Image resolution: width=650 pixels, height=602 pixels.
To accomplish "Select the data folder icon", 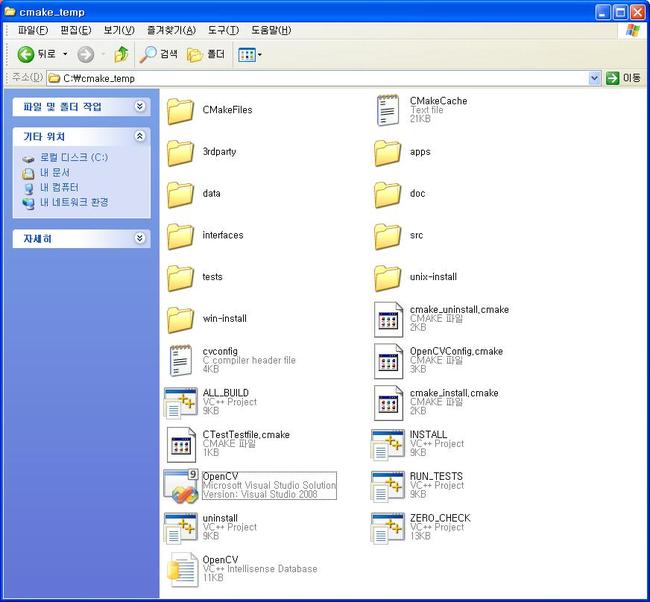I will (x=180, y=194).
